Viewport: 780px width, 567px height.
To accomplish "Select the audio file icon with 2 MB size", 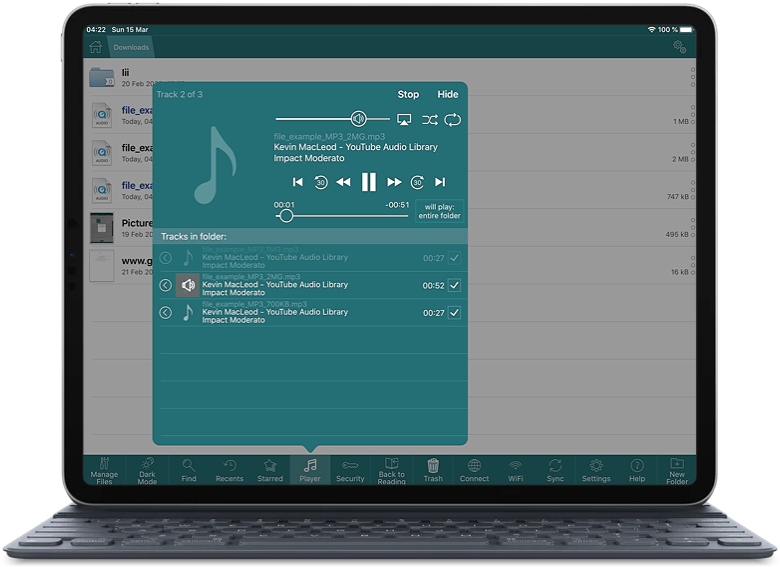I will tap(102, 153).
